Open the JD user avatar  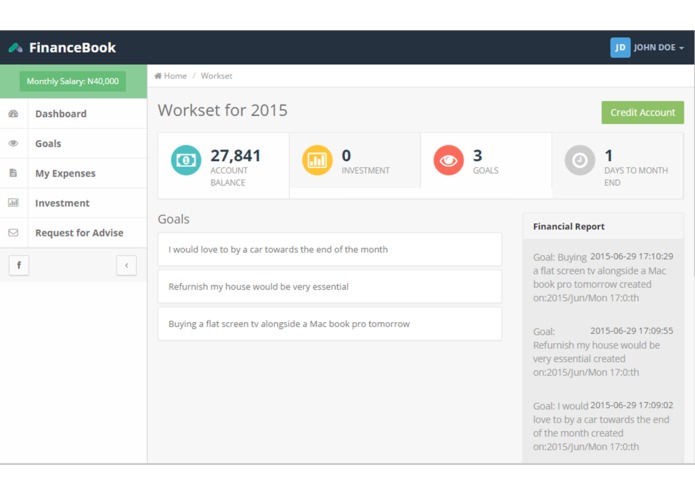point(620,47)
